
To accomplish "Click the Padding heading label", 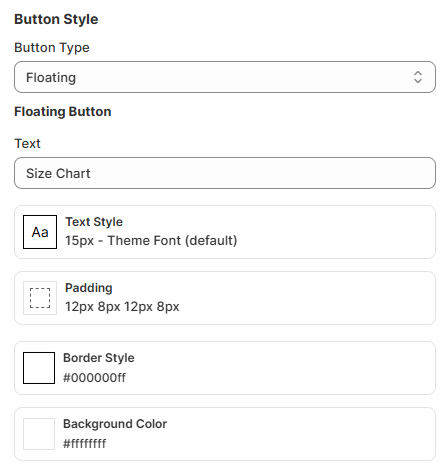I will point(89,288).
